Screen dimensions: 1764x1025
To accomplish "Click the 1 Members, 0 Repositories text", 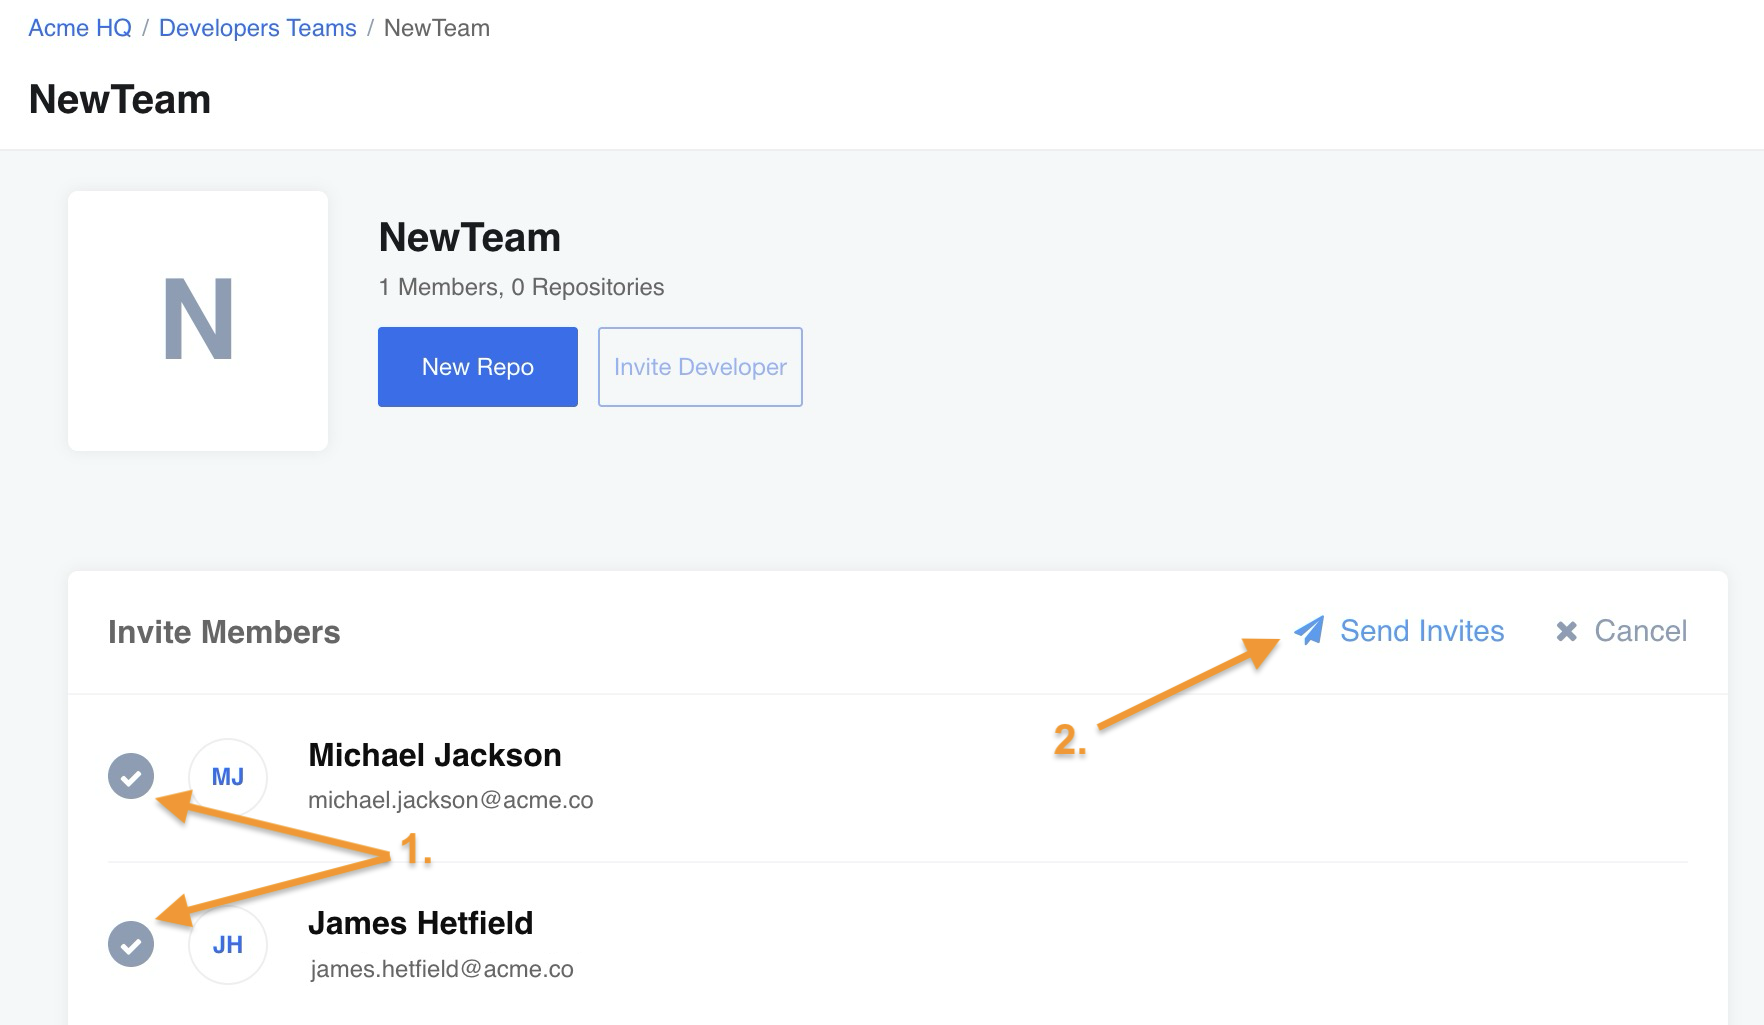I will click(521, 287).
